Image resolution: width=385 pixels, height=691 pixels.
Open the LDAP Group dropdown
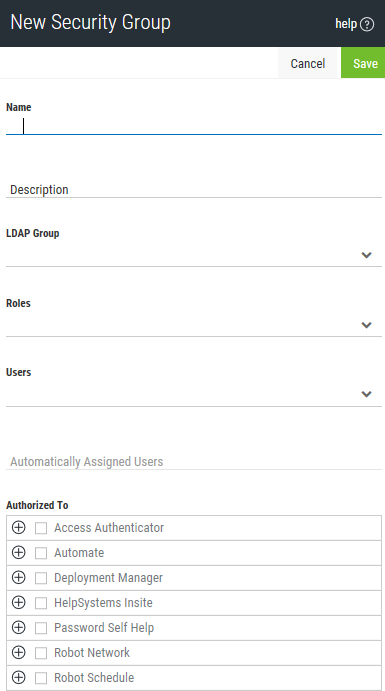[x=194, y=255]
